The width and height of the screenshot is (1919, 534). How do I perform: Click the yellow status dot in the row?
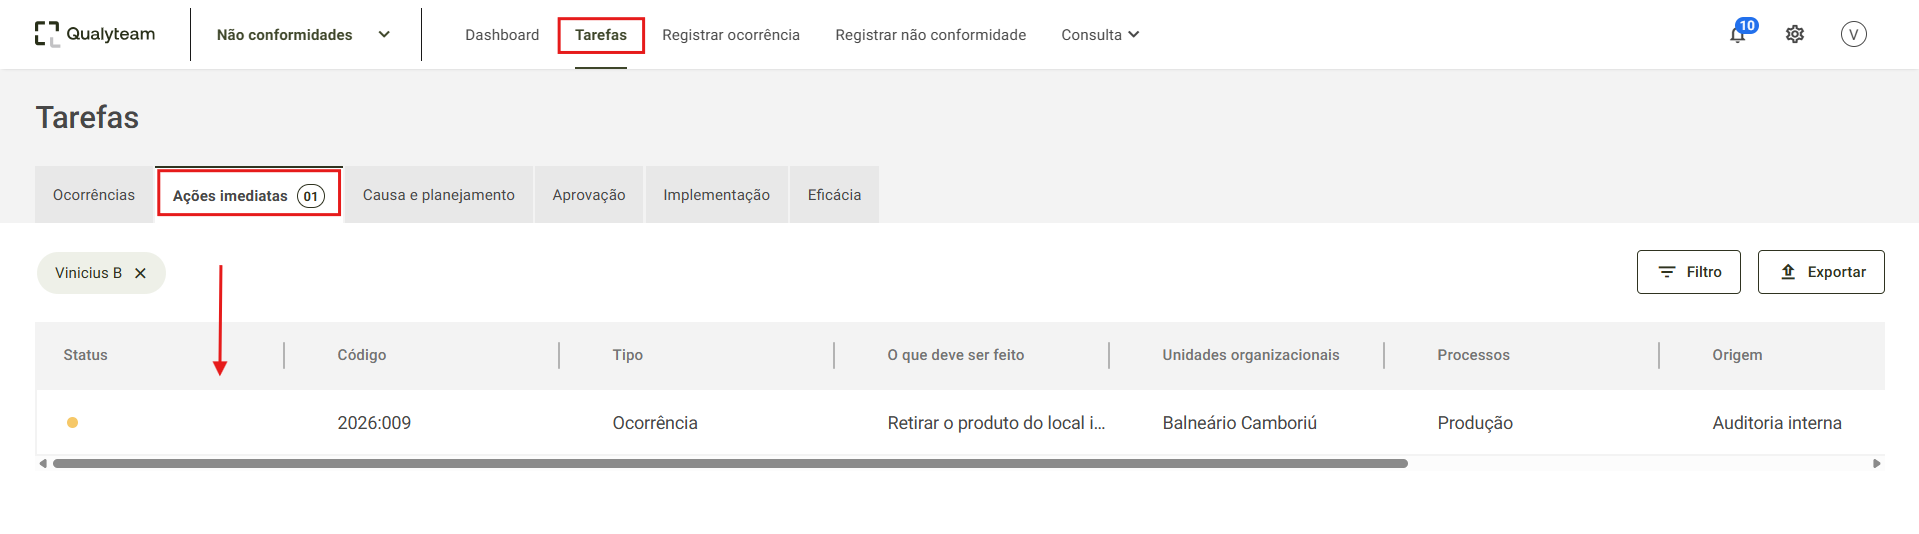pos(72,422)
